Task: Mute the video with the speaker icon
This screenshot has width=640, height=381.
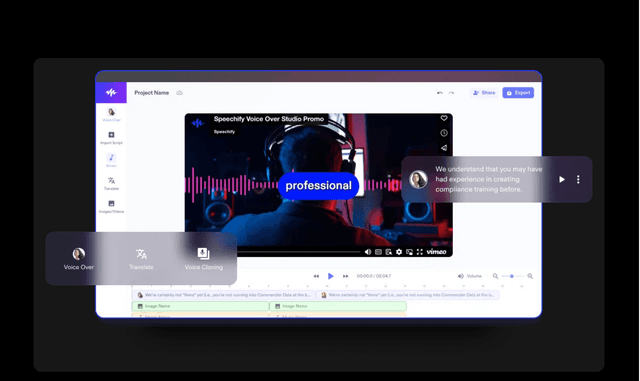Action: pyautogui.click(x=368, y=252)
